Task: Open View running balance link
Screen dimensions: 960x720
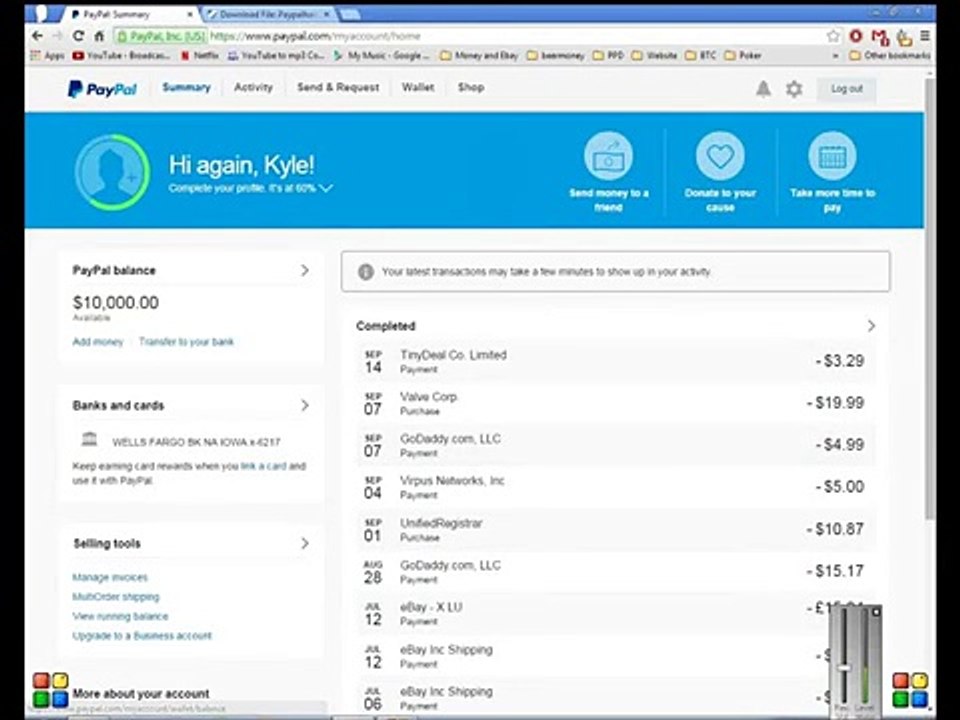Action: [x=120, y=616]
